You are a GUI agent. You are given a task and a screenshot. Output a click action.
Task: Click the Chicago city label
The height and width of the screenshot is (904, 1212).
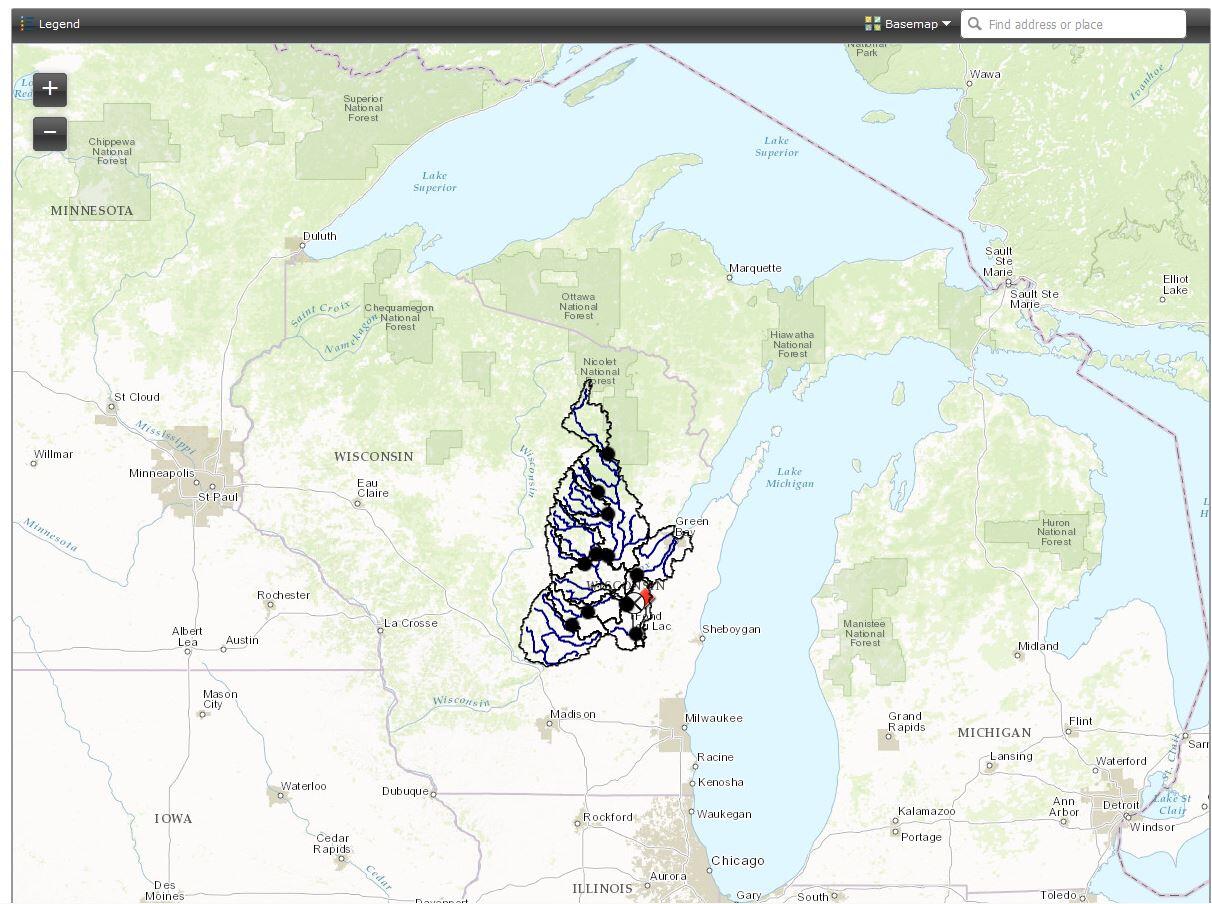click(x=738, y=861)
